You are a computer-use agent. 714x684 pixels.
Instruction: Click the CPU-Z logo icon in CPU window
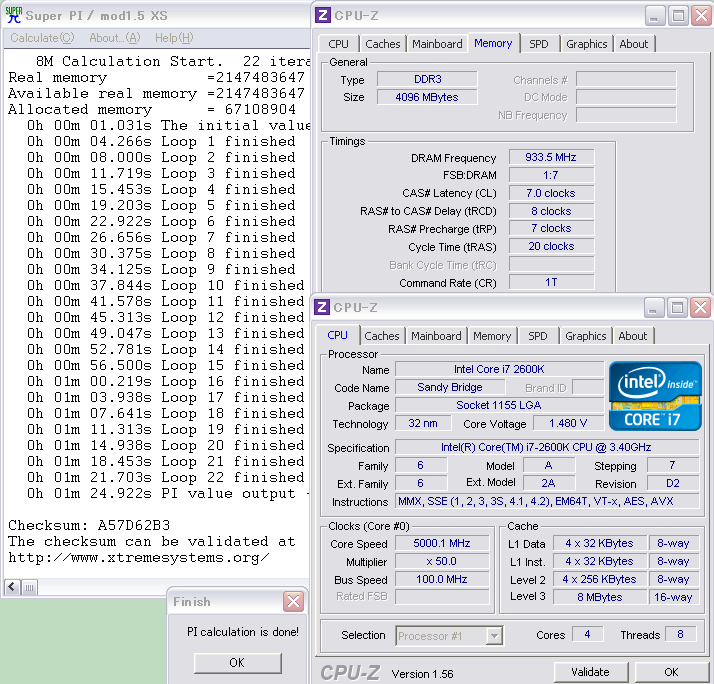pos(321,307)
